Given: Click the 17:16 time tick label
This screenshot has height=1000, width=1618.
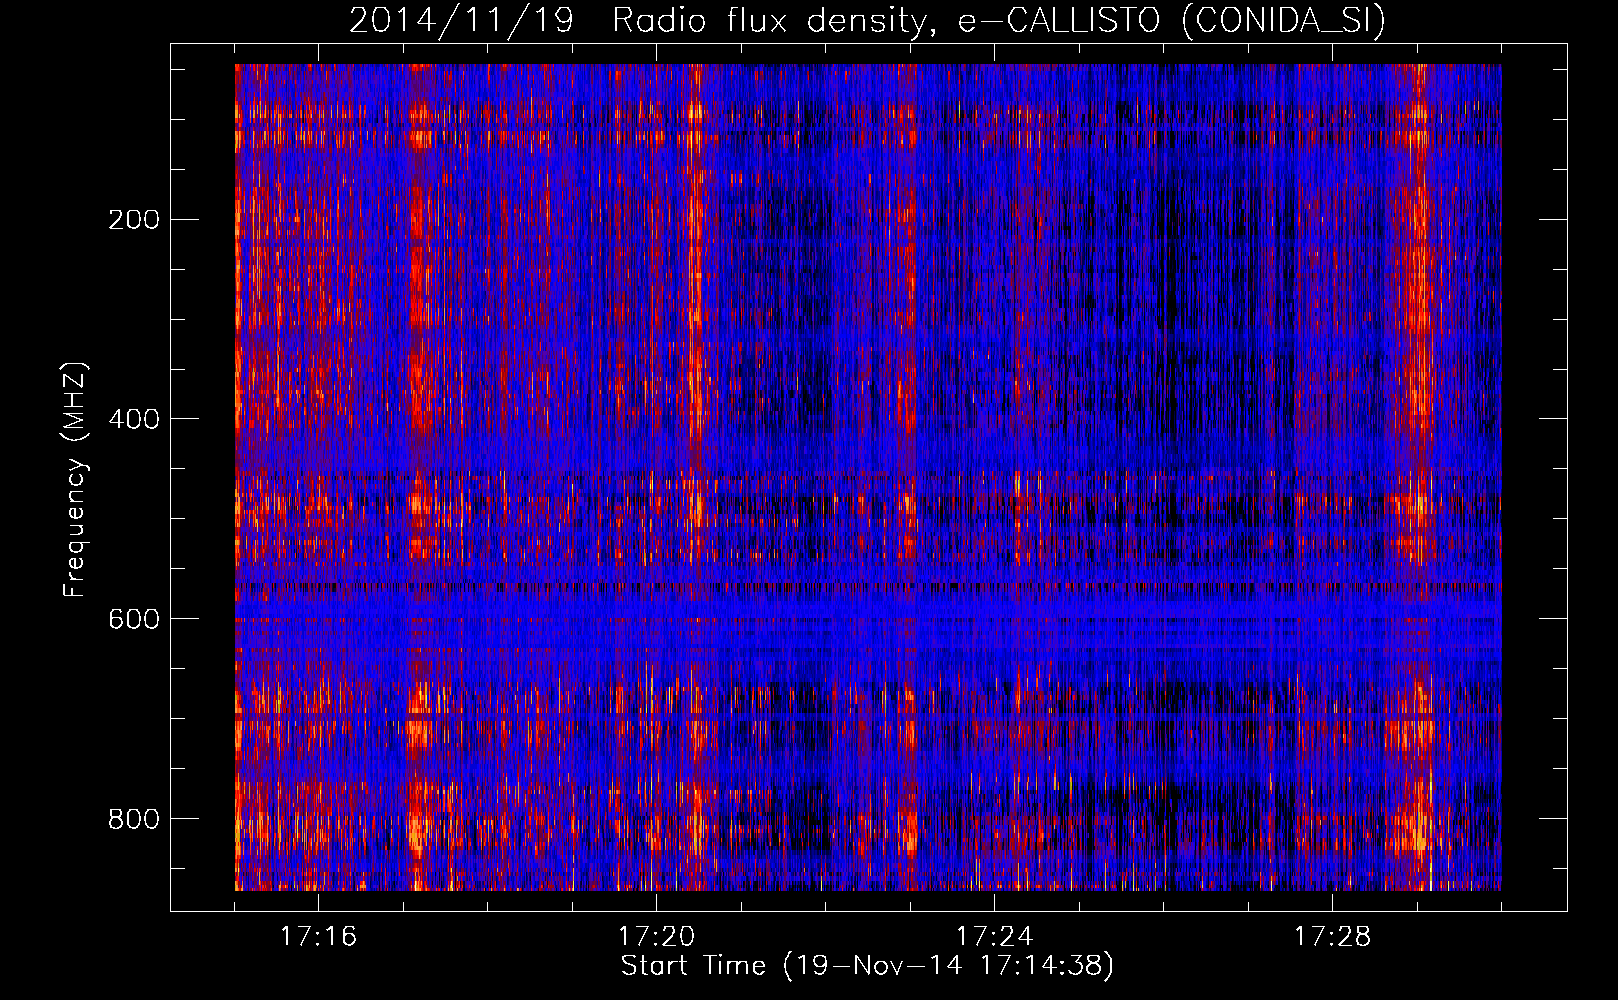Looking at the screenshot, I should (x=318, y=936).
